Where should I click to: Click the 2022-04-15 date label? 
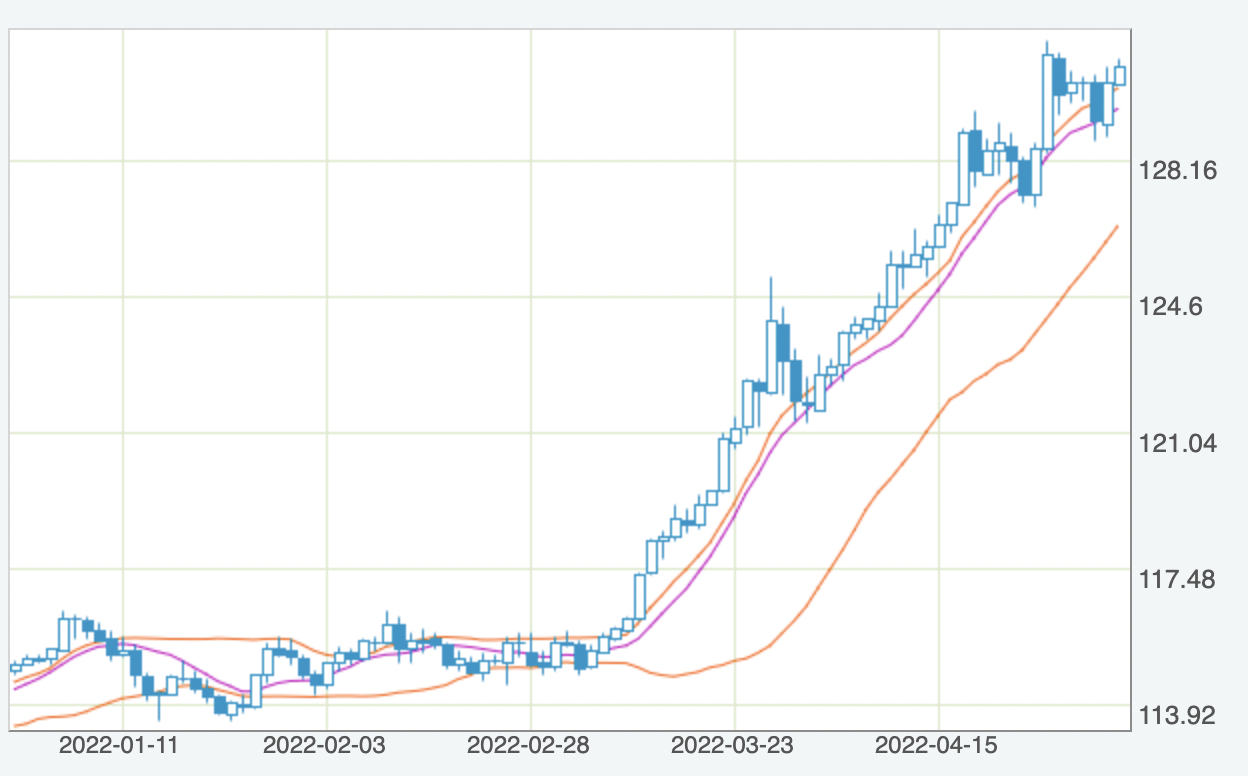coord(938,746)
